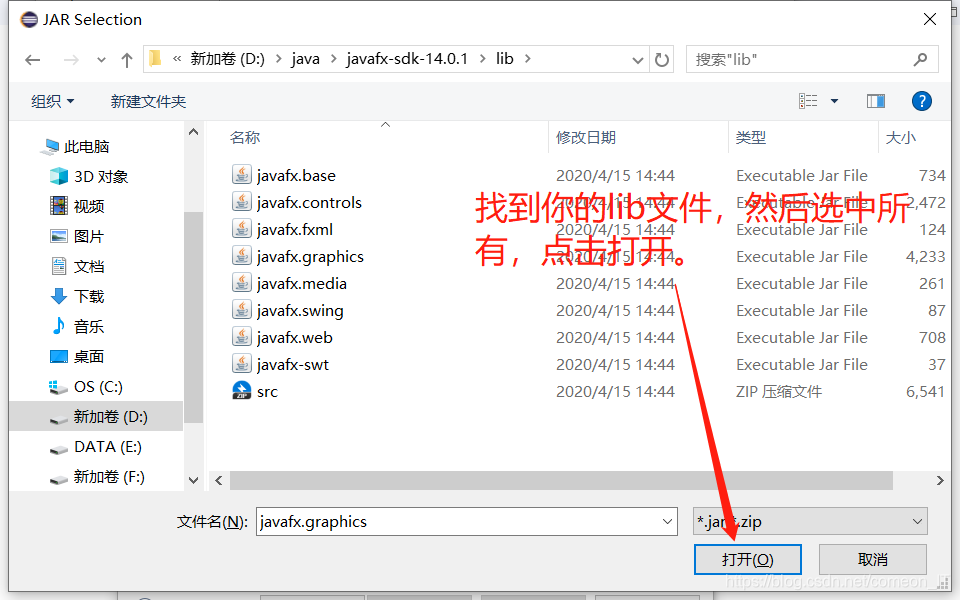The height and width of the screenshot is (600, 960).
Task: Select javafx.swing jar icon
Action: pos(242,310)
